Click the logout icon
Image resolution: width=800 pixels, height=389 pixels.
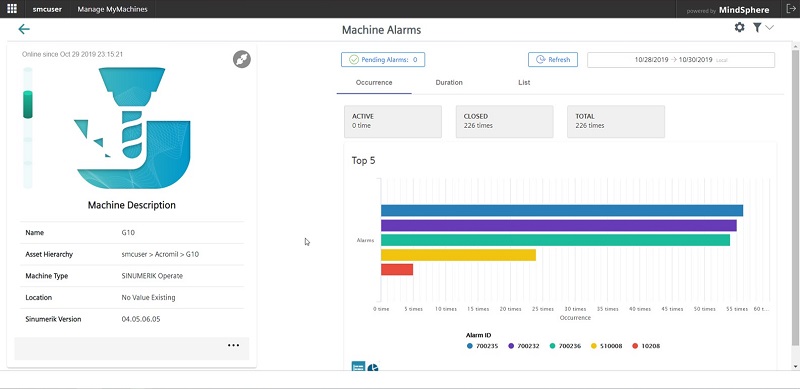click(791, 9)
